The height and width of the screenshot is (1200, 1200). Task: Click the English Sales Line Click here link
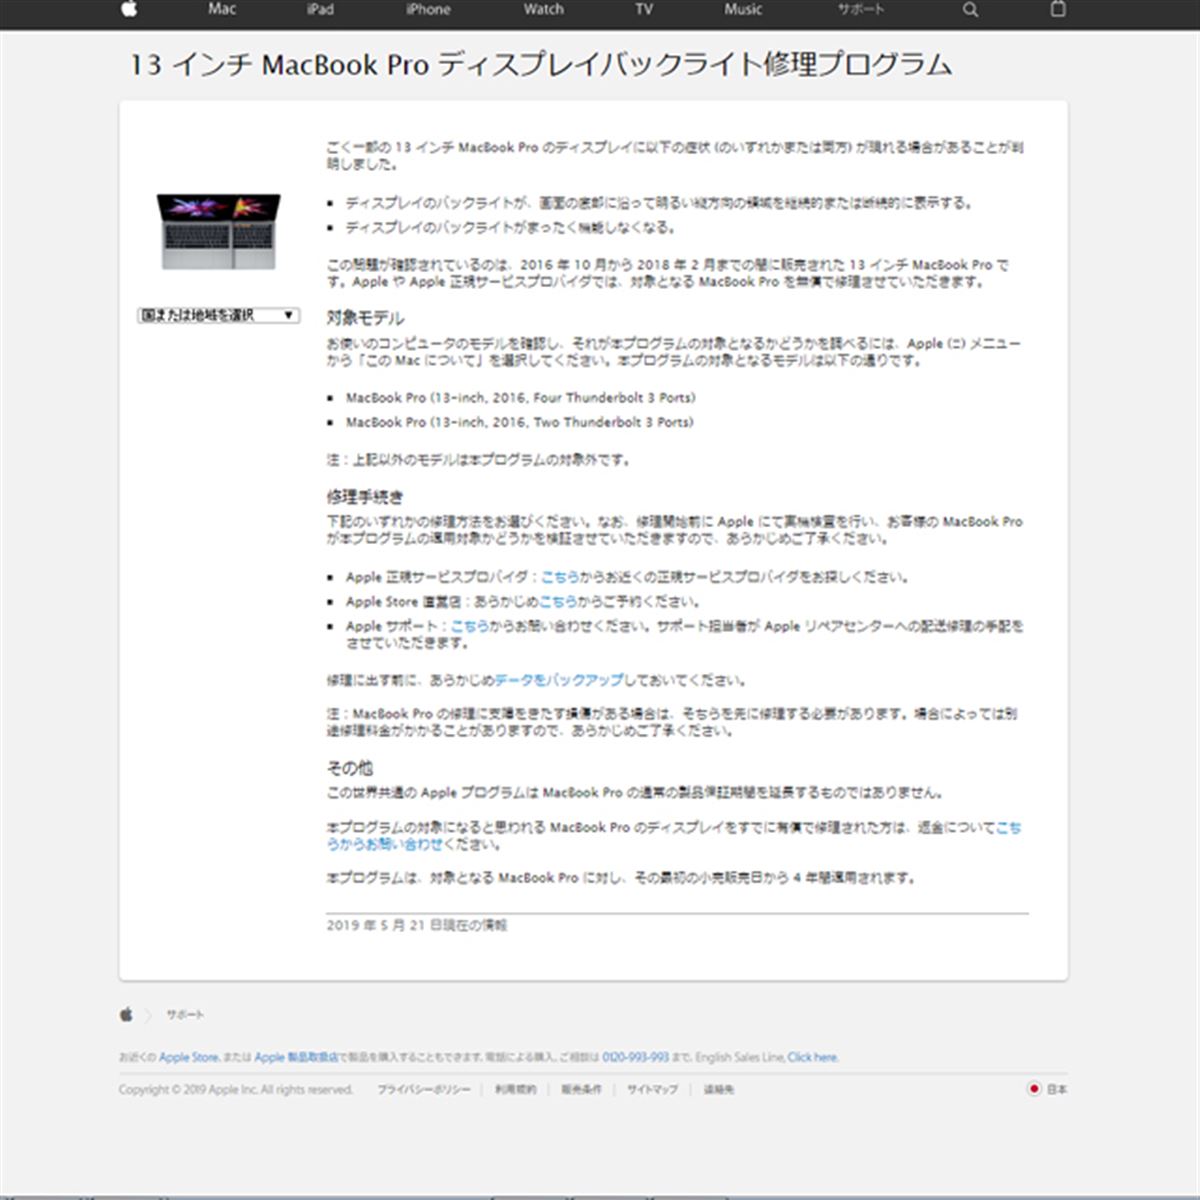812,1058
